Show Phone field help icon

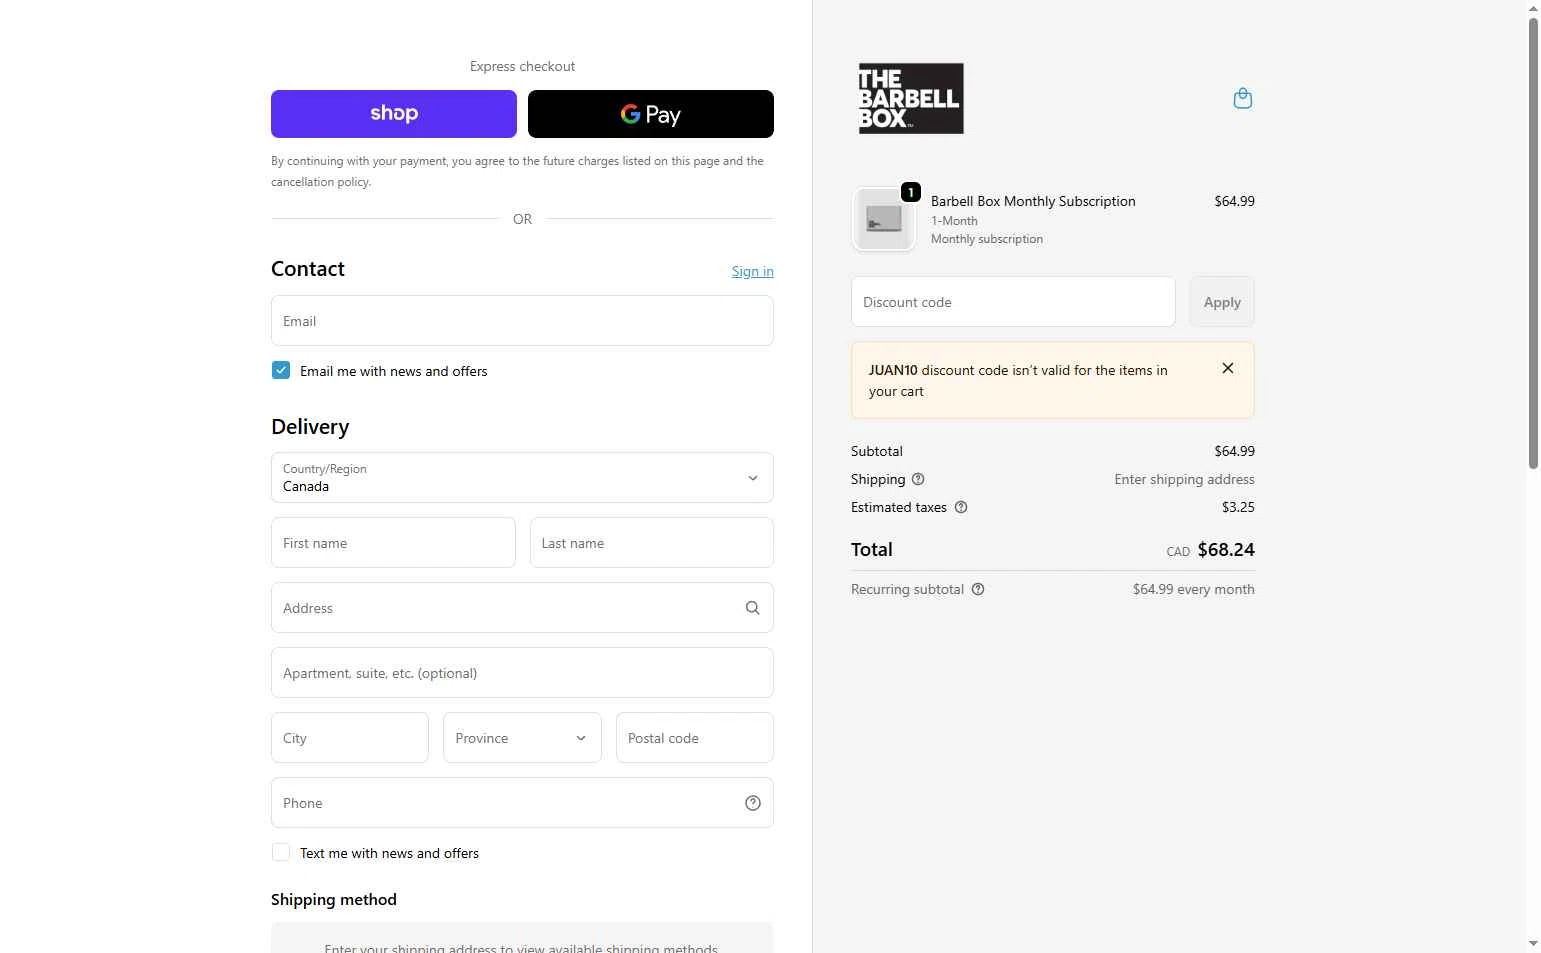click(753, 803)
